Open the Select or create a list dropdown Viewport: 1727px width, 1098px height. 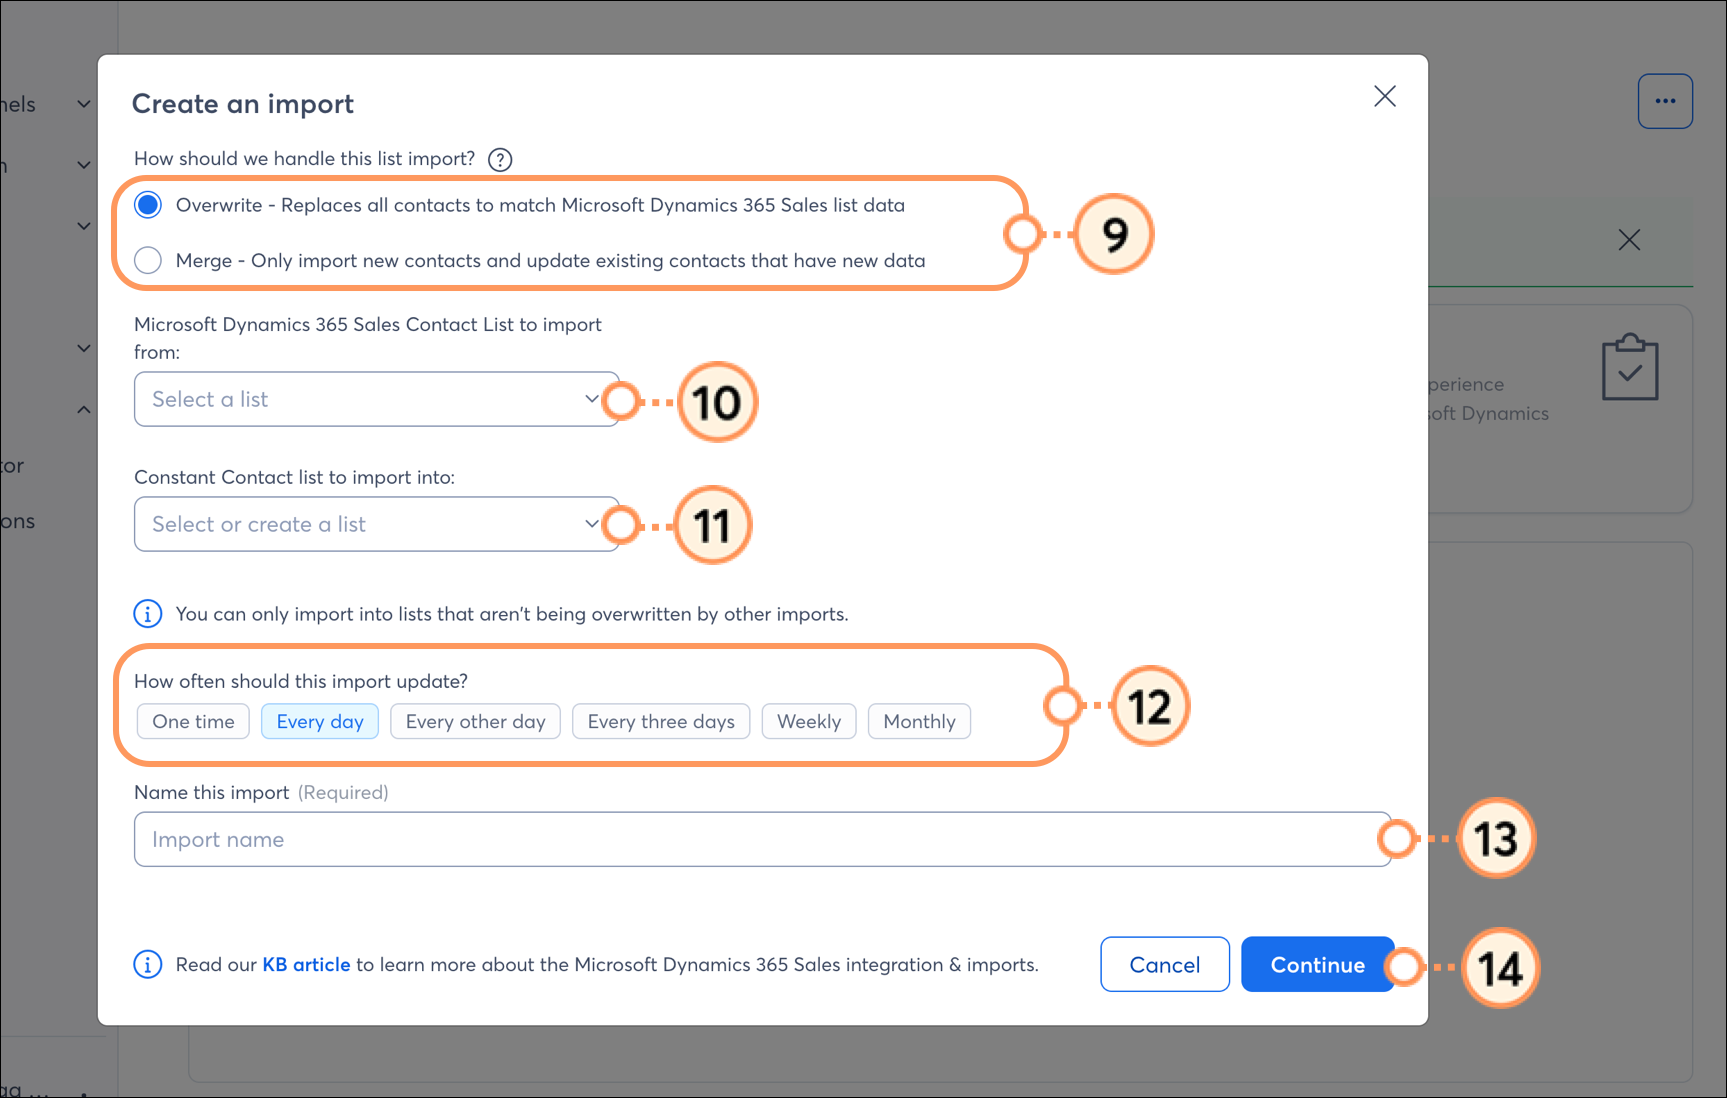[x=377, y=524]
